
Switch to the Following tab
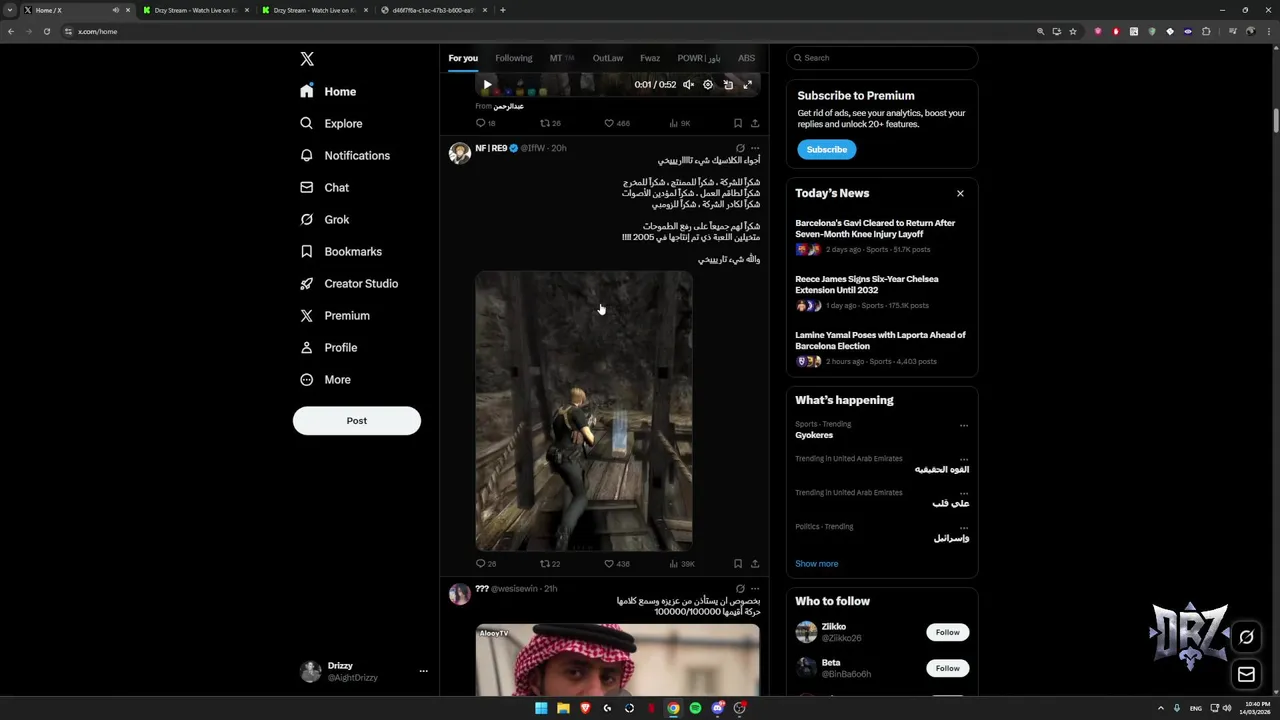[x=514, y=58]
